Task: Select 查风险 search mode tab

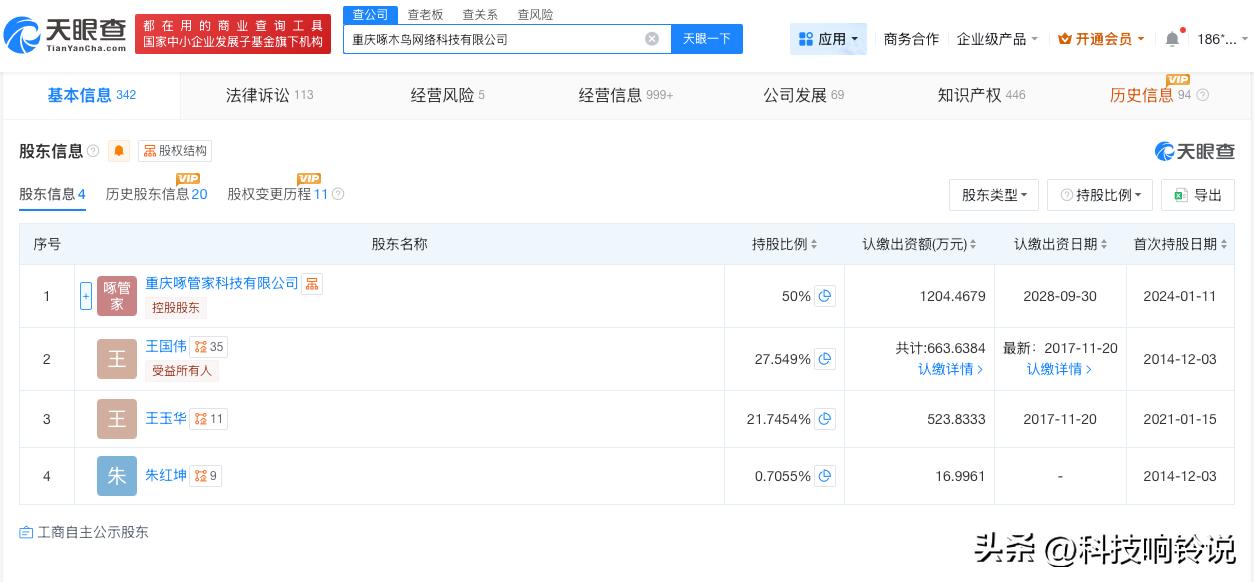Action: tap(535, 14)
